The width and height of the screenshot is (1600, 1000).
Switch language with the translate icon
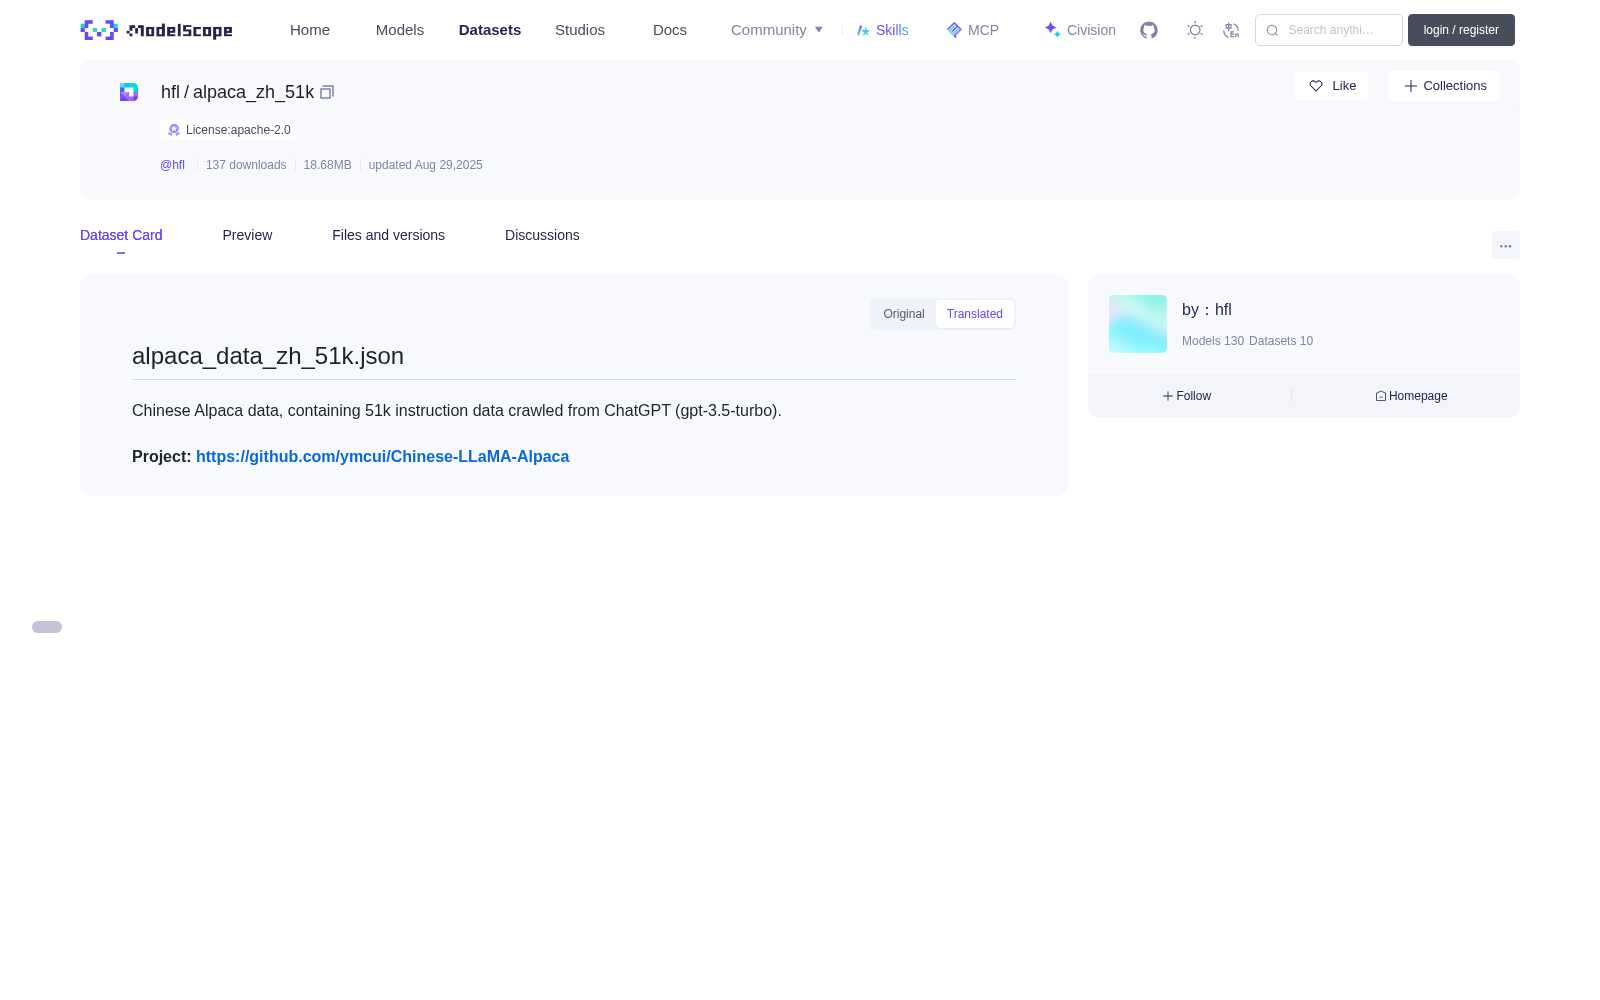point(1232,30)
